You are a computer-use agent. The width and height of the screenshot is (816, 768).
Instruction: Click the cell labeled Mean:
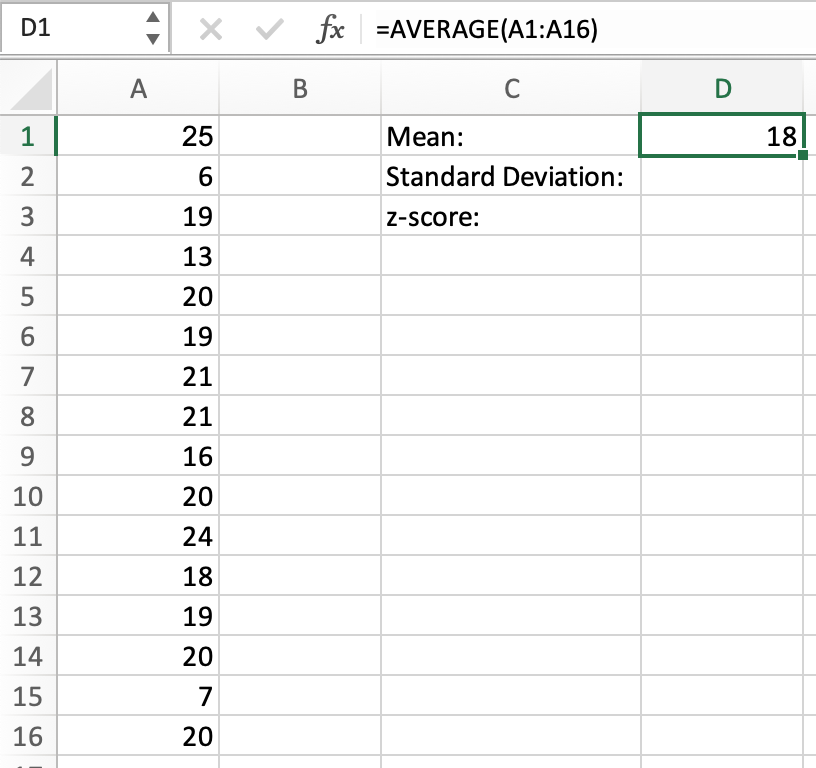[511, 137]
